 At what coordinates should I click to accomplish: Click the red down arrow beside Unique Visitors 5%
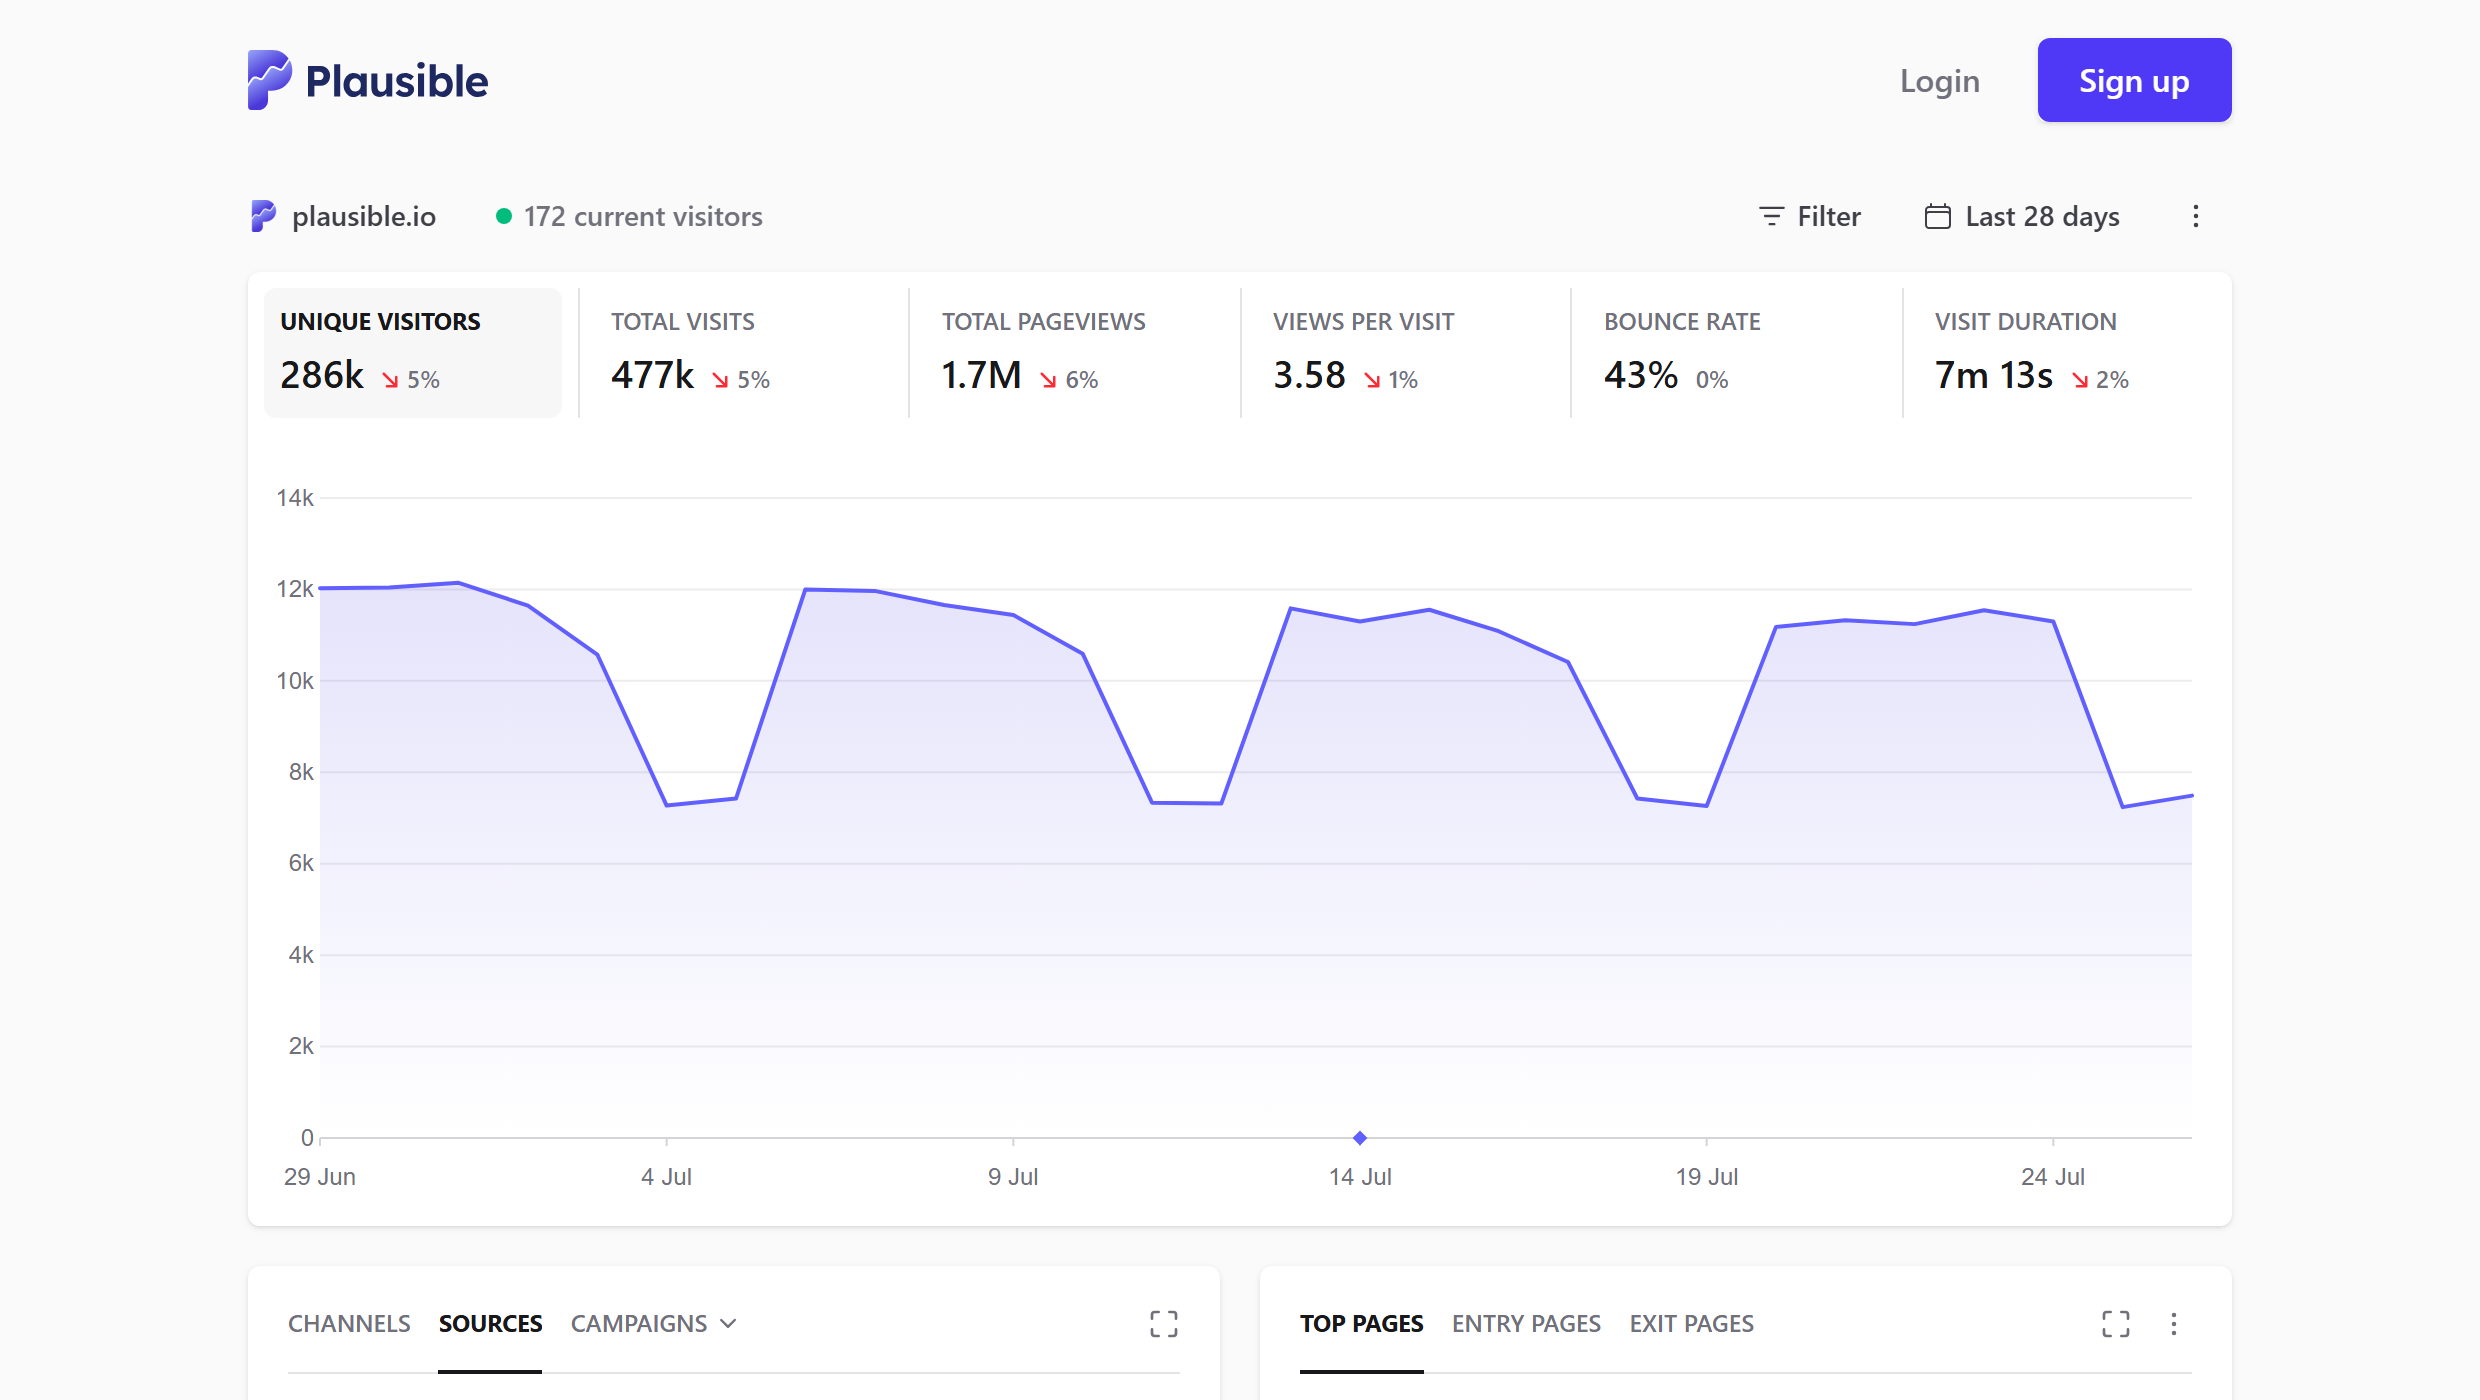pyautogui.click(x=390, y=380)
